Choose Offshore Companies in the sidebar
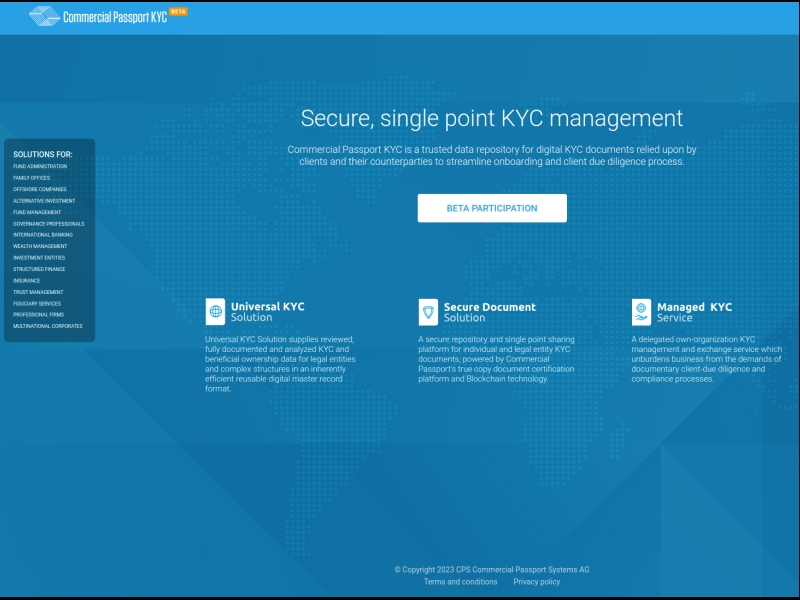Viewport: 800px width, 600px height. click(40, 189)
